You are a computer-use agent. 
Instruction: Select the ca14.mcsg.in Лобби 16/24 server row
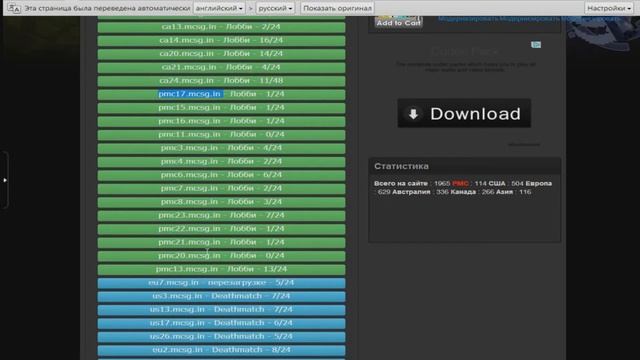click(x=221, y=40)
